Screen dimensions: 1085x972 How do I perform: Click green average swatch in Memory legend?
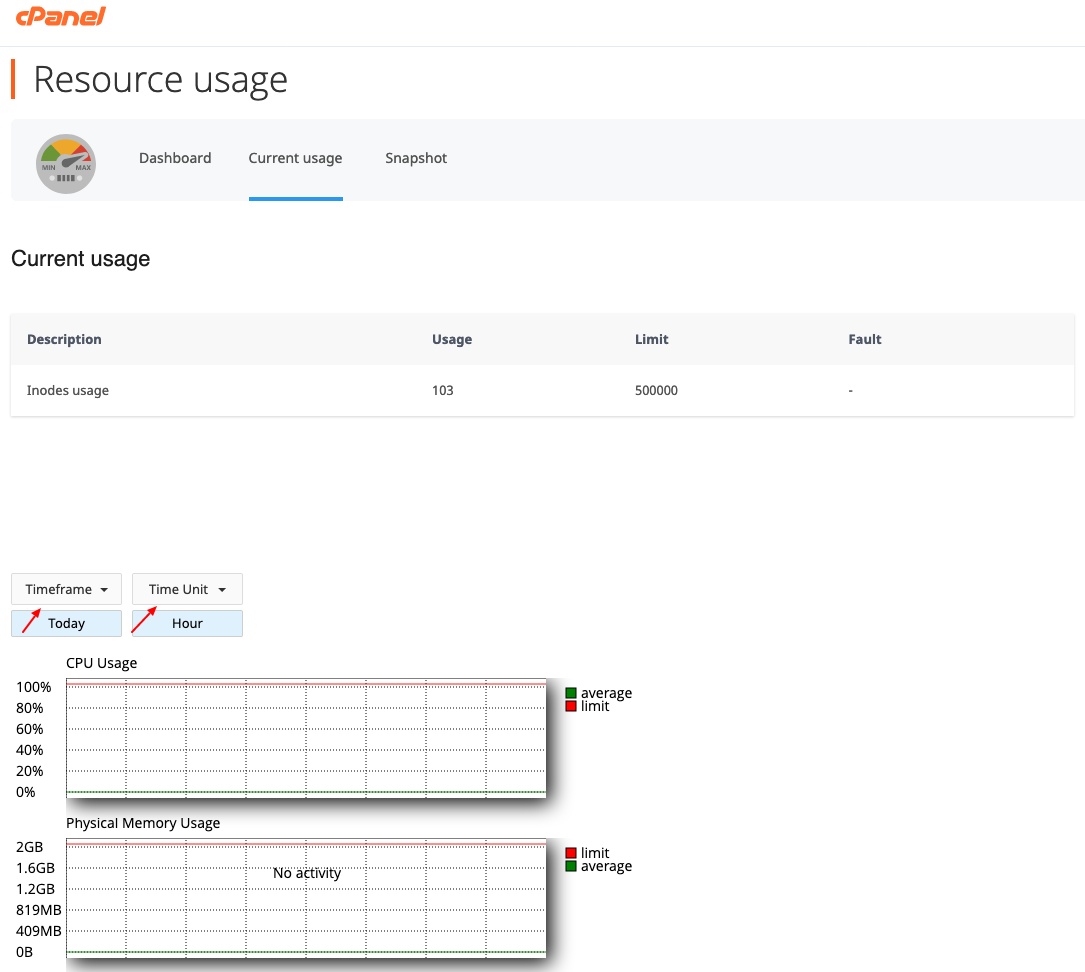pyautogui.click(x=571, y=866)
